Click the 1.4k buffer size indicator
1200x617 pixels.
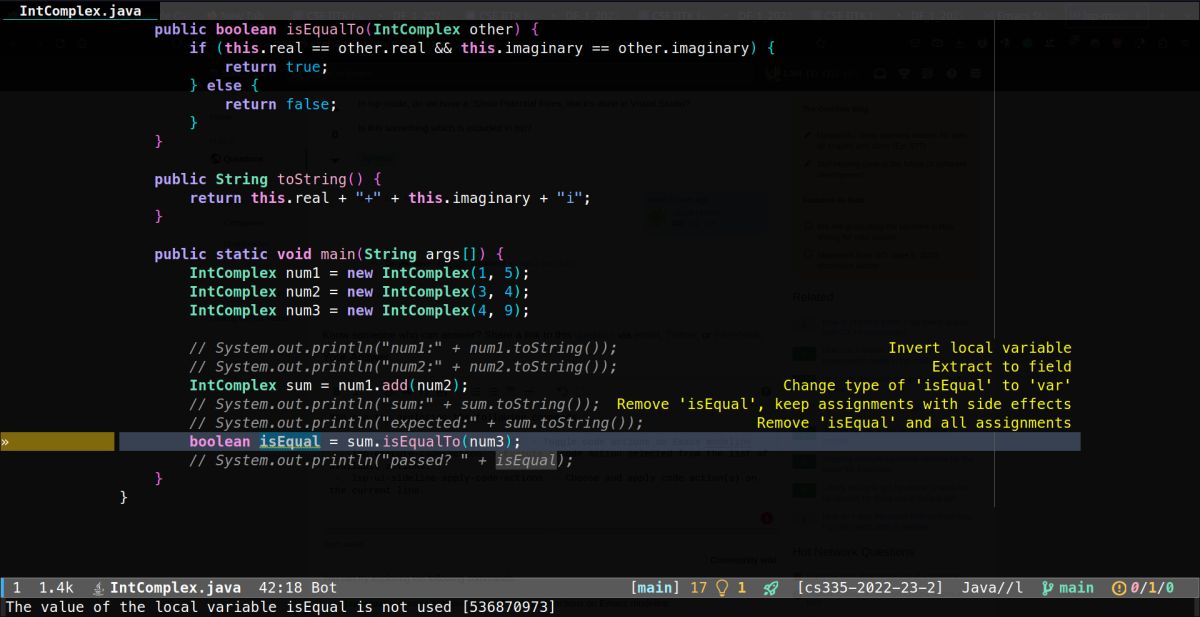pos(57,588)
